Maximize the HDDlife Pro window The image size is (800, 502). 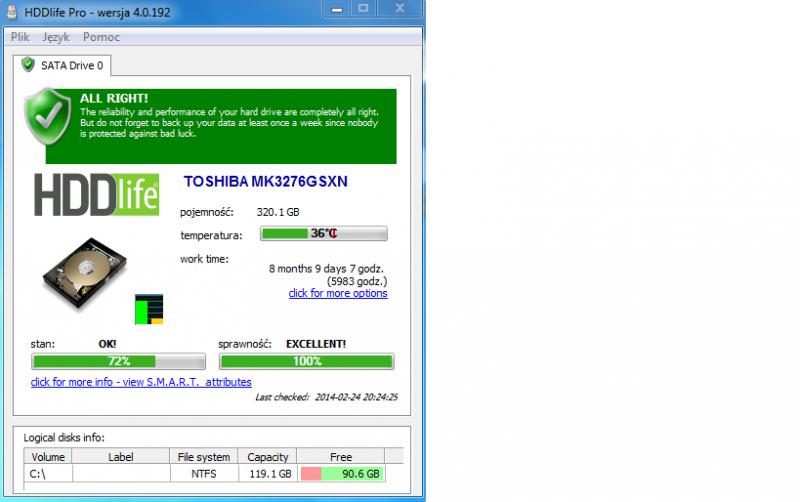coord(364,8)
